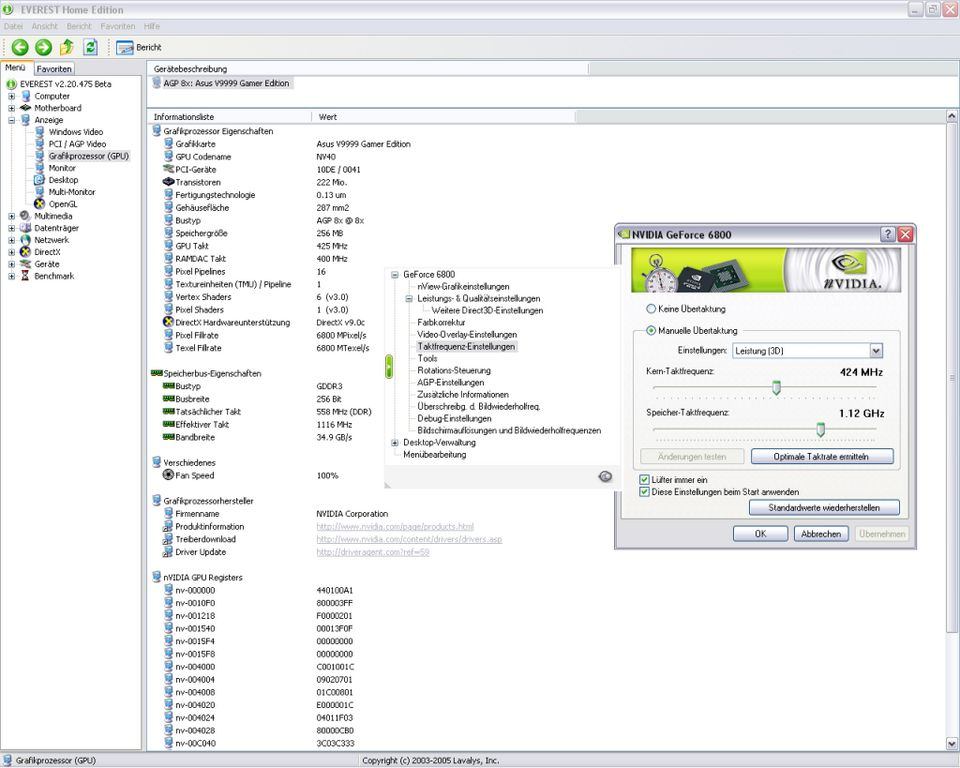Click the Transistoren chip icon
Image resolution: width=960 pixels, height=768 pixels.
(168, 182)
